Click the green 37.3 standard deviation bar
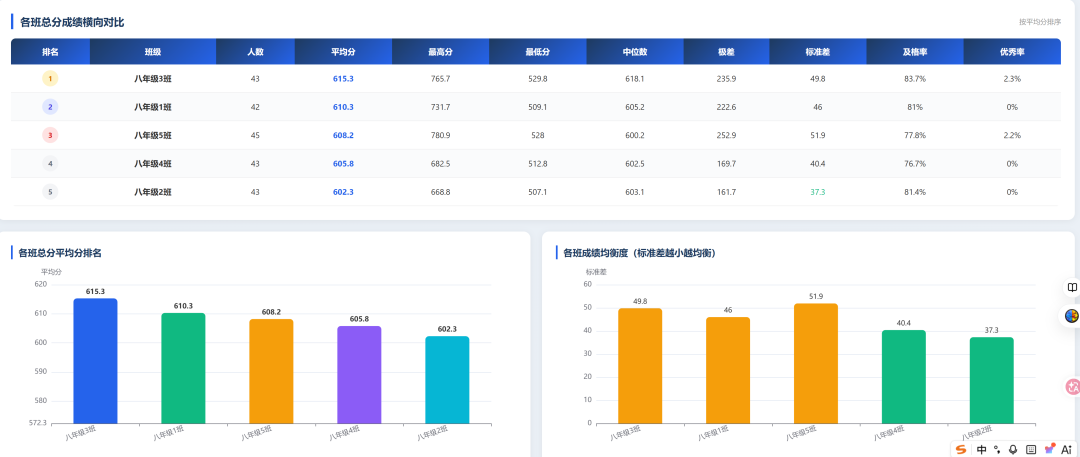 [991, 380]
